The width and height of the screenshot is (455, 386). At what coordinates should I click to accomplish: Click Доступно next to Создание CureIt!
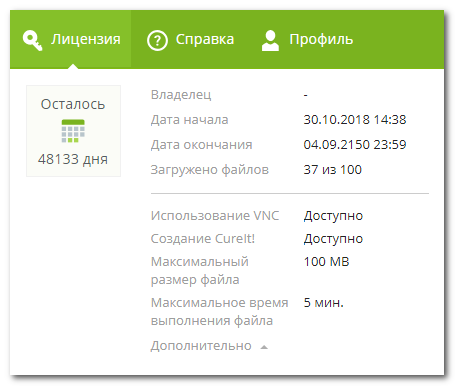click(333, 239)
